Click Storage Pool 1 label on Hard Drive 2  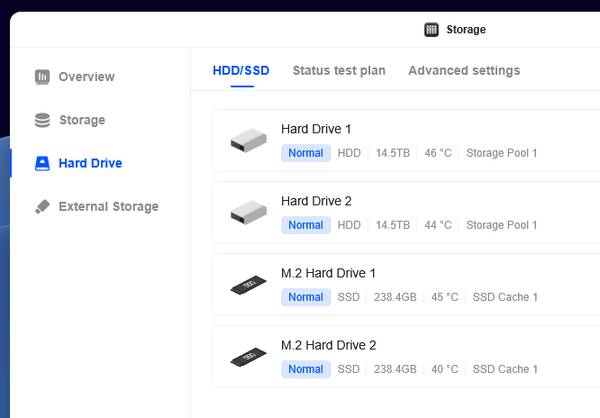coord(501,225)
